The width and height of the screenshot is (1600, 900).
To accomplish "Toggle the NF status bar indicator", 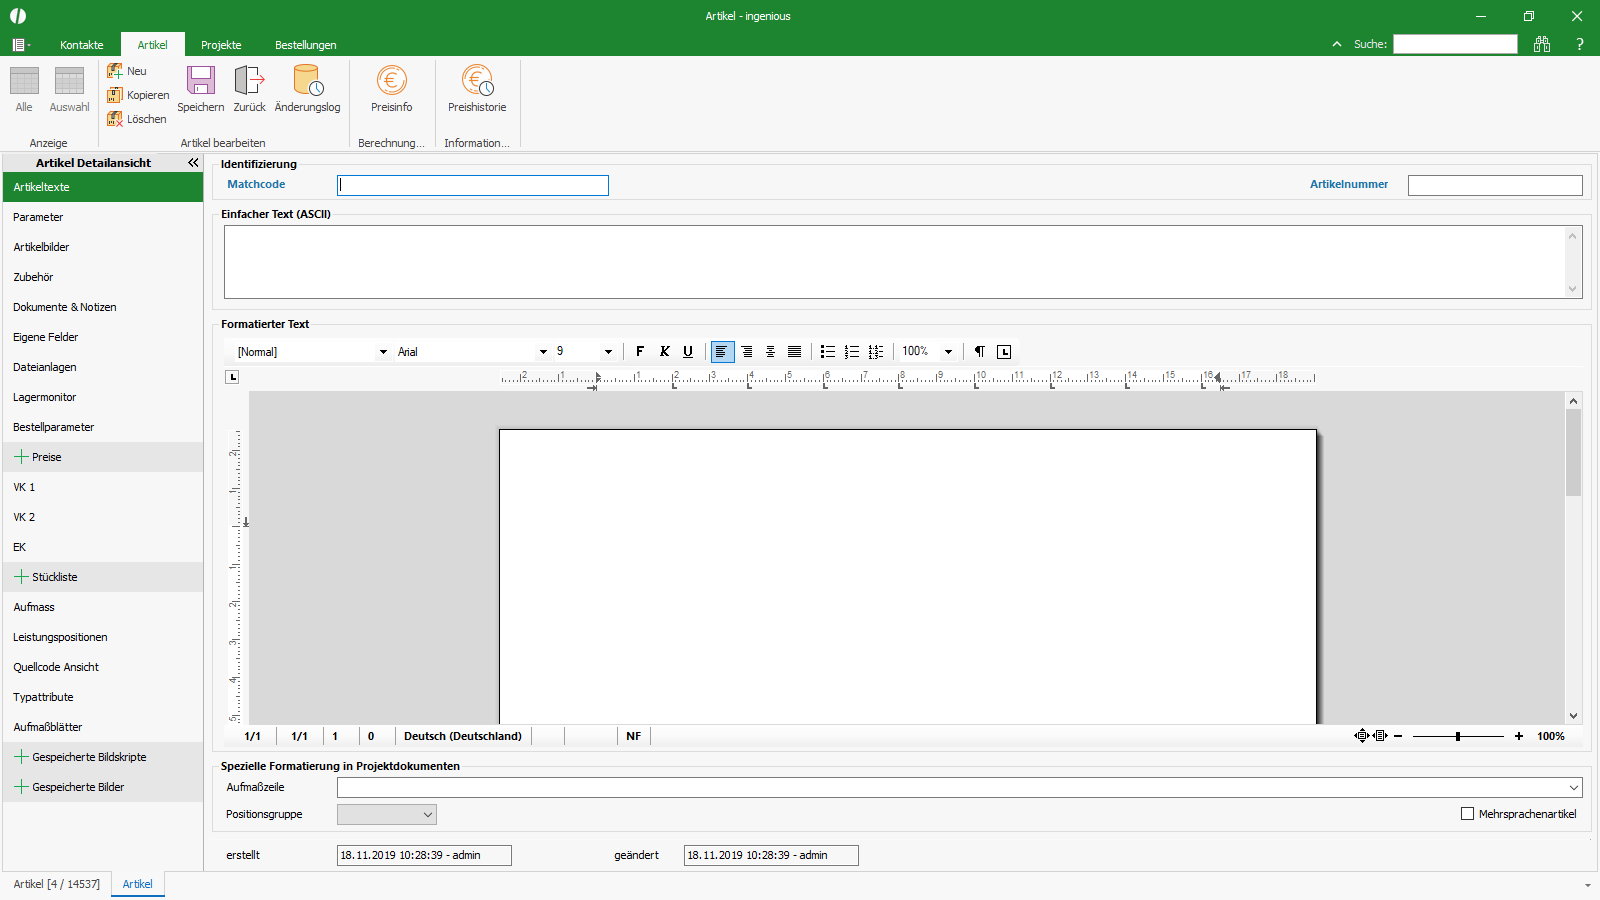I will [x=634, y=736].
